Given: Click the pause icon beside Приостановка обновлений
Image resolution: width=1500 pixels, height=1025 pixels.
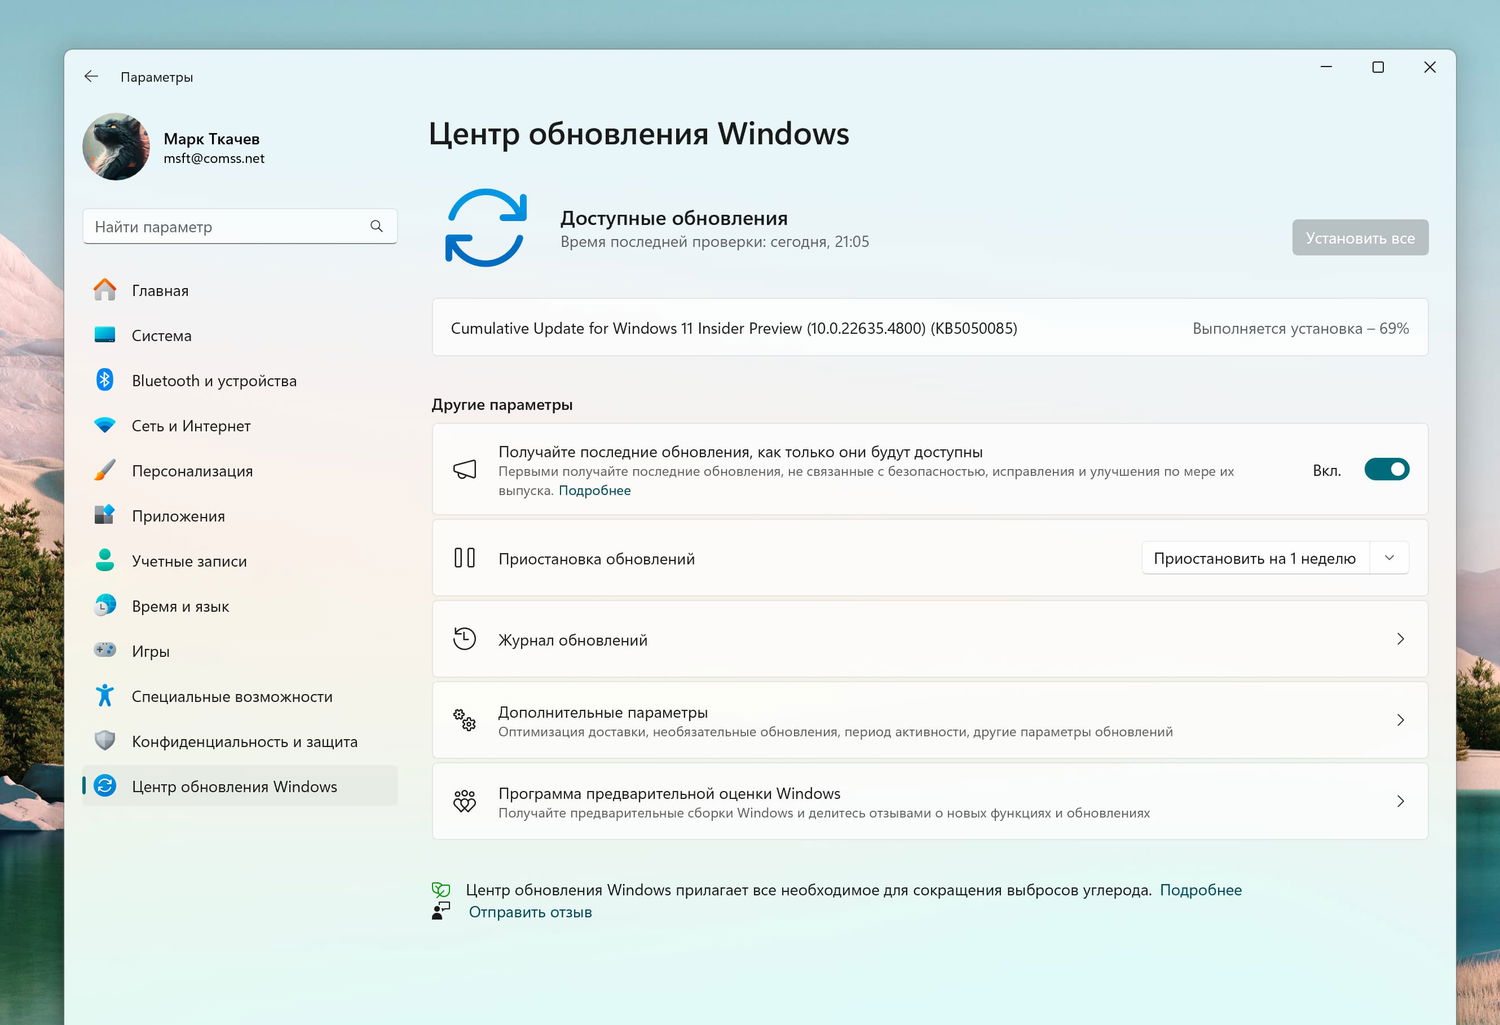Looking at the screenshot, I should pos(465,558).
